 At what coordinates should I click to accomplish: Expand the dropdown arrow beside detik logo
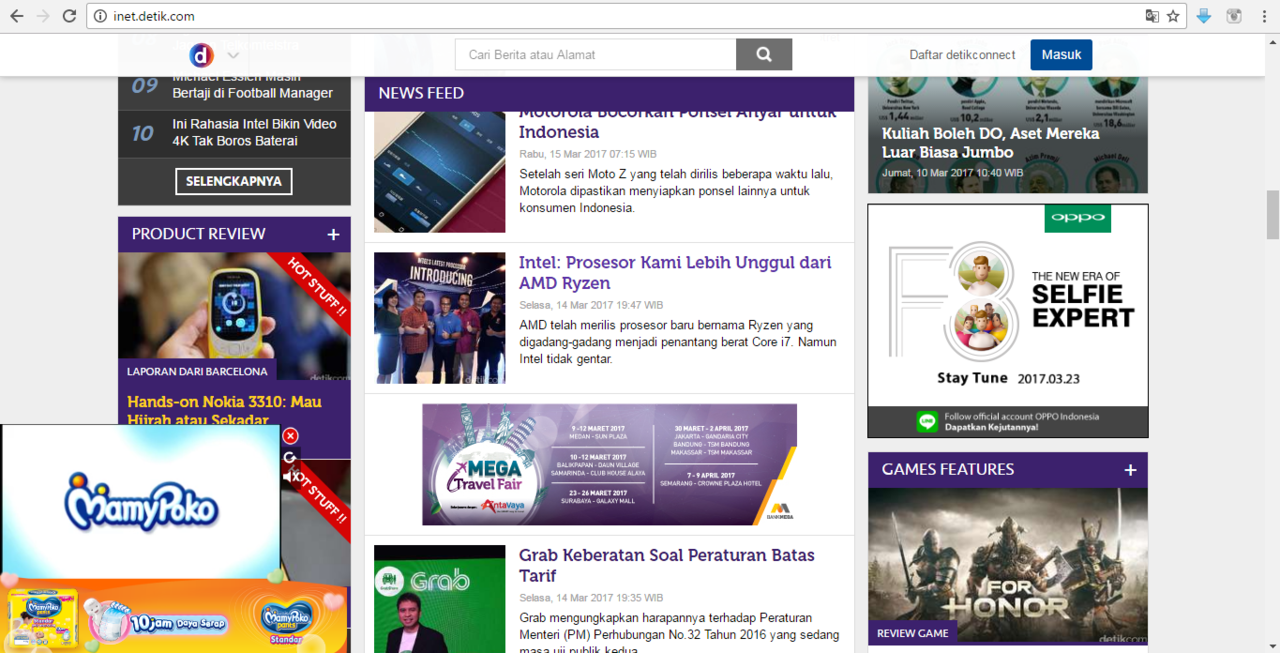(233, 56)
